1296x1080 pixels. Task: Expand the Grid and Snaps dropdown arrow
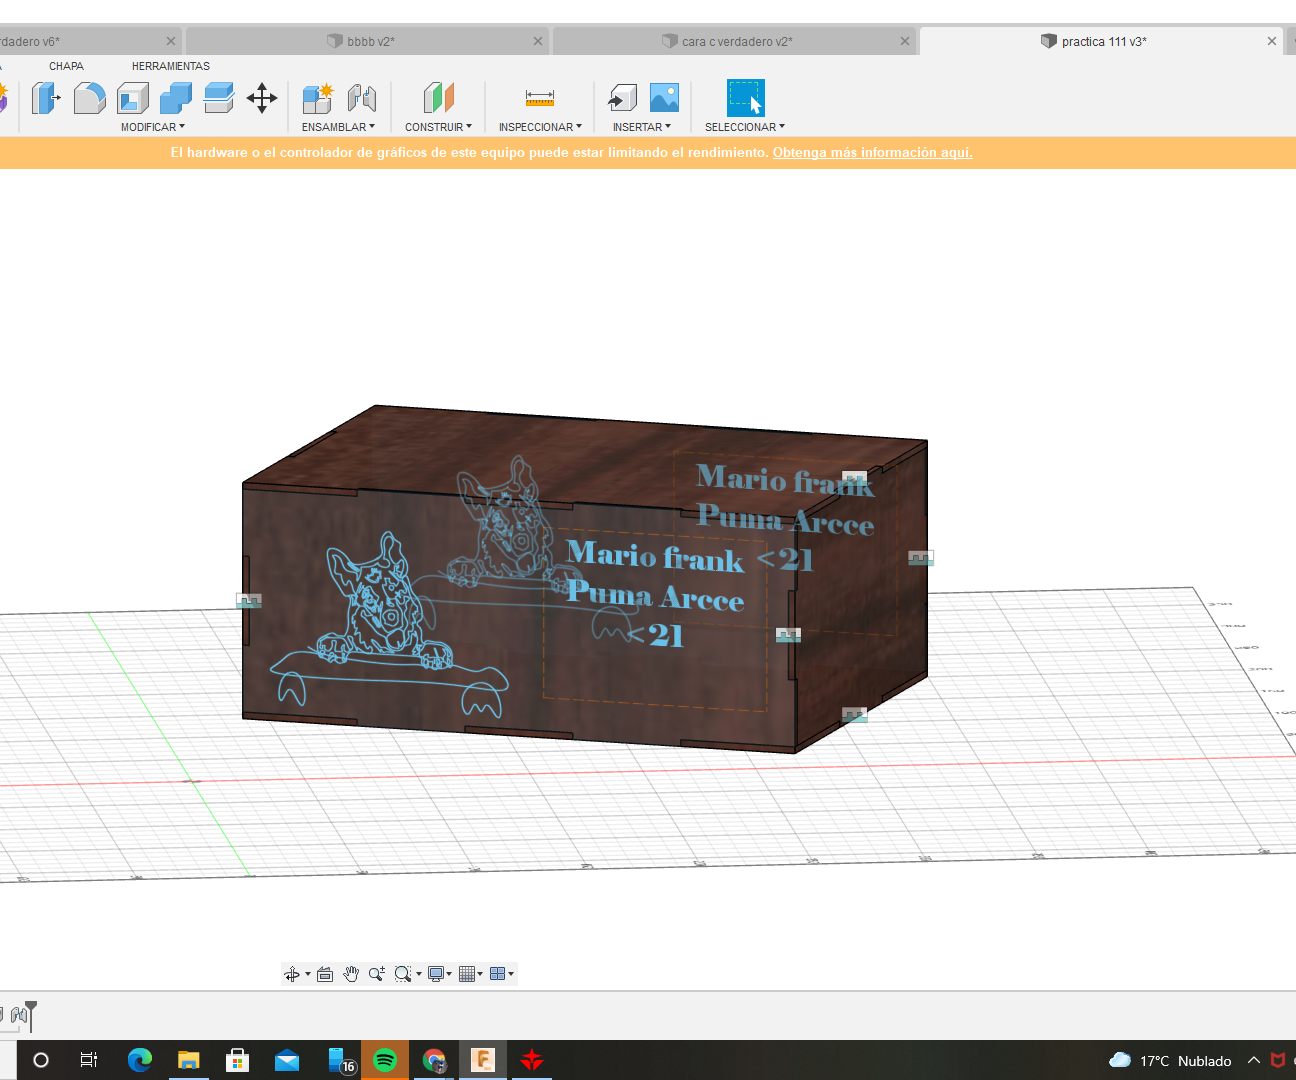(481, 974)
